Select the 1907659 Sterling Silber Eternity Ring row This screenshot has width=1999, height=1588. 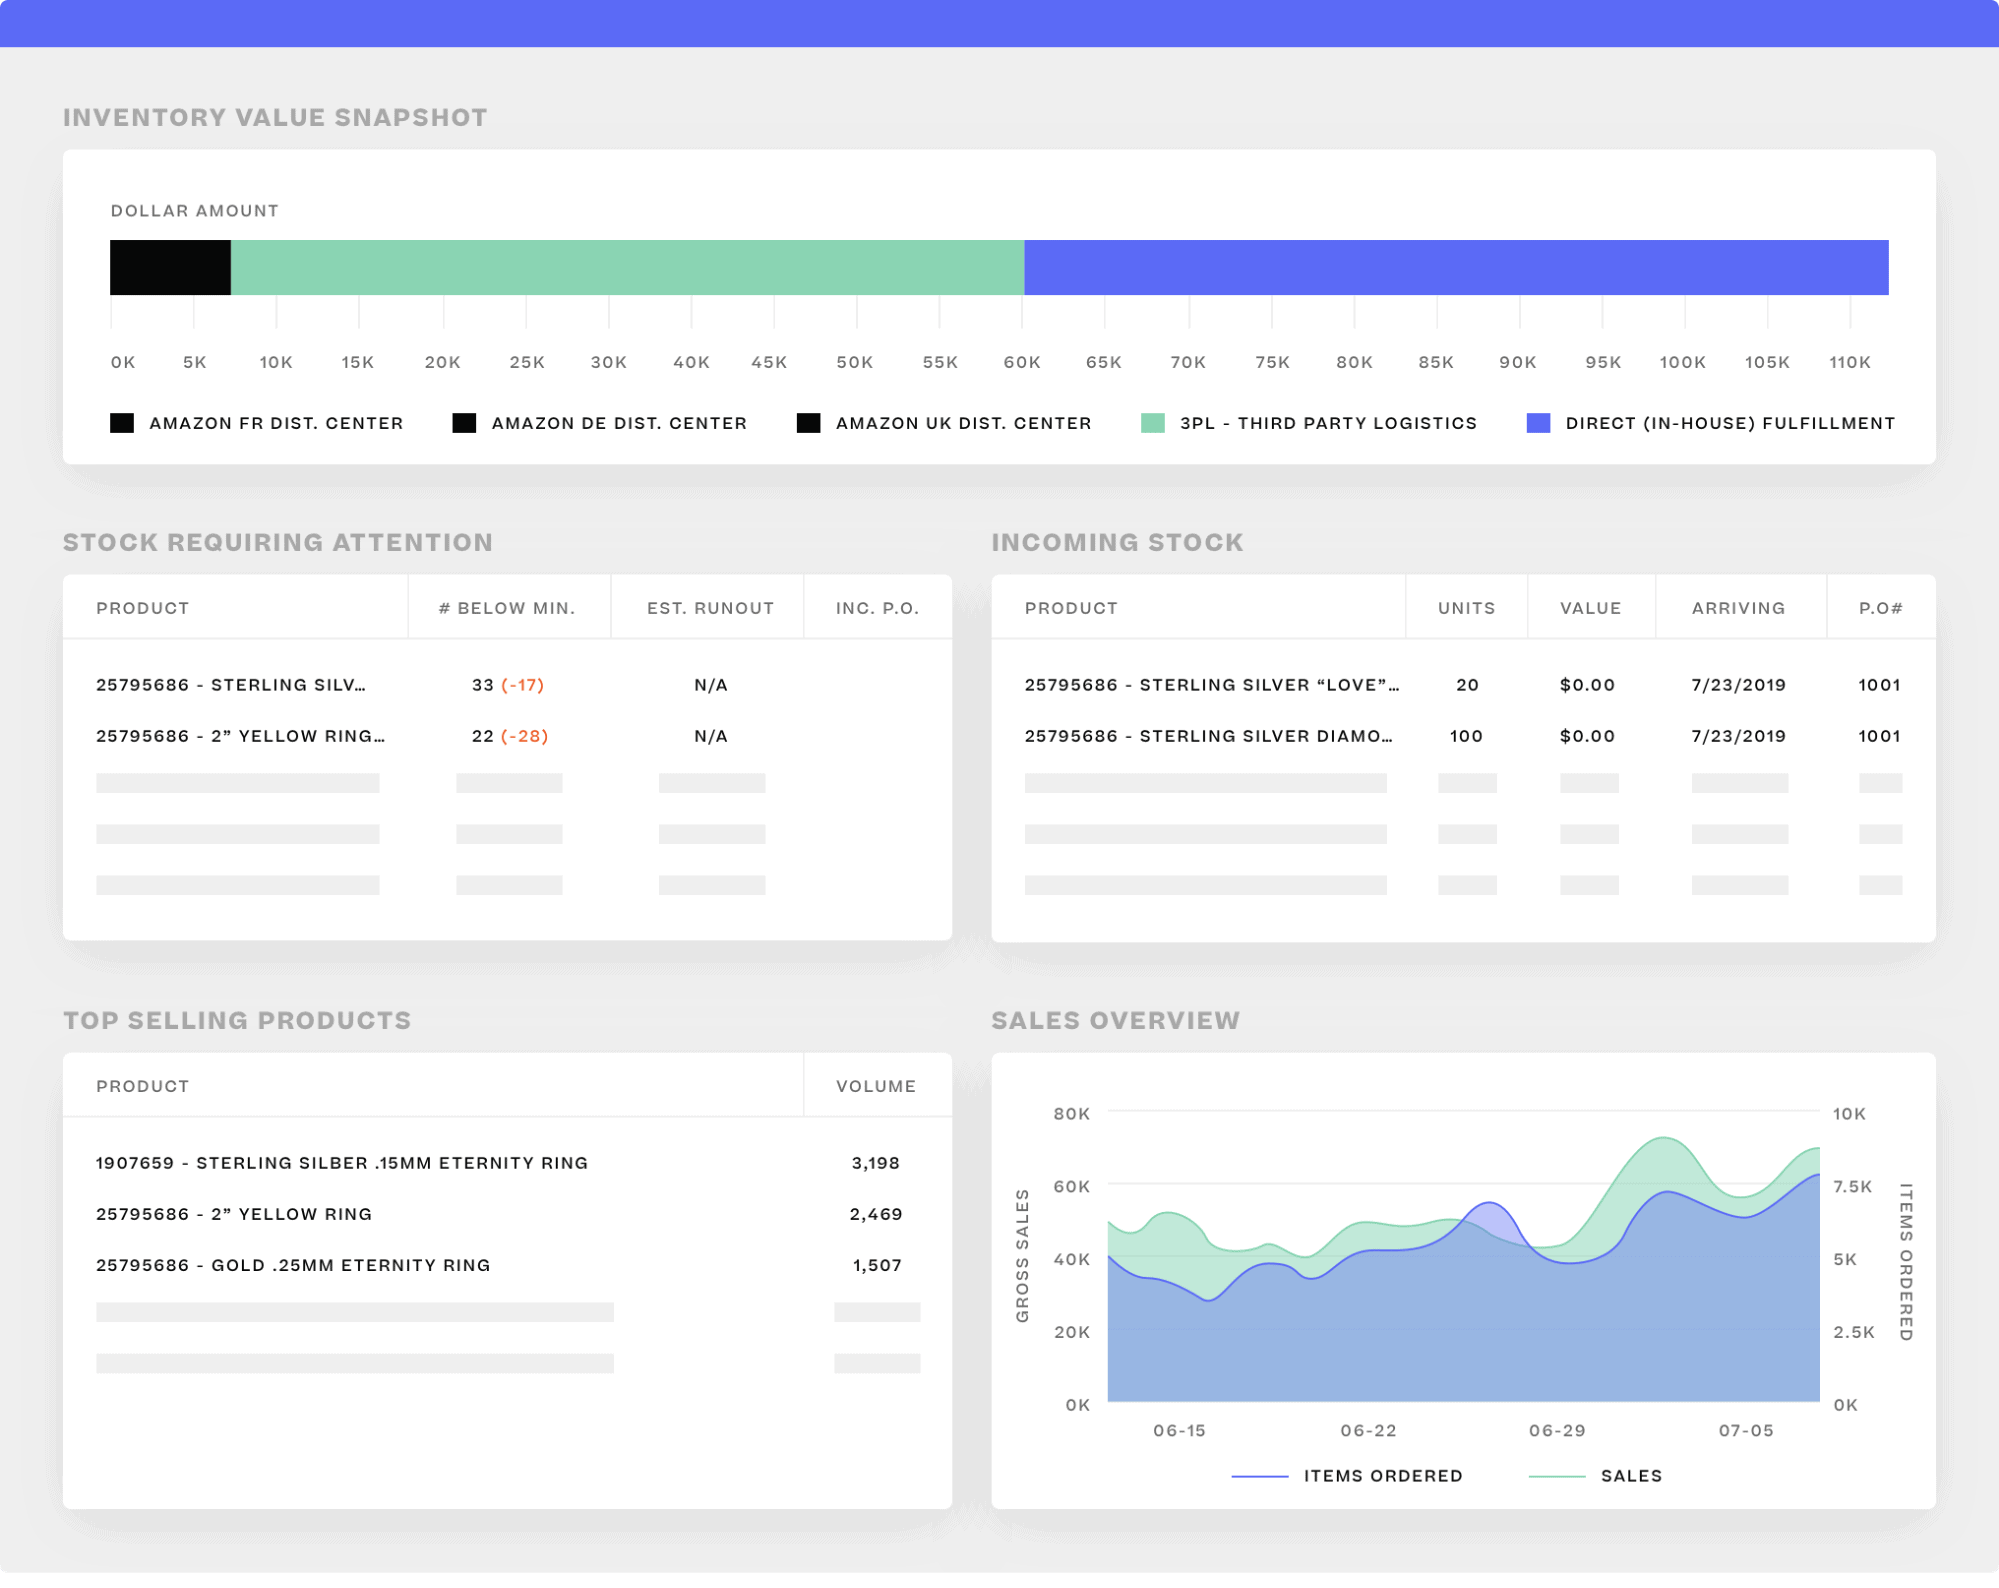click(342, 1162)
